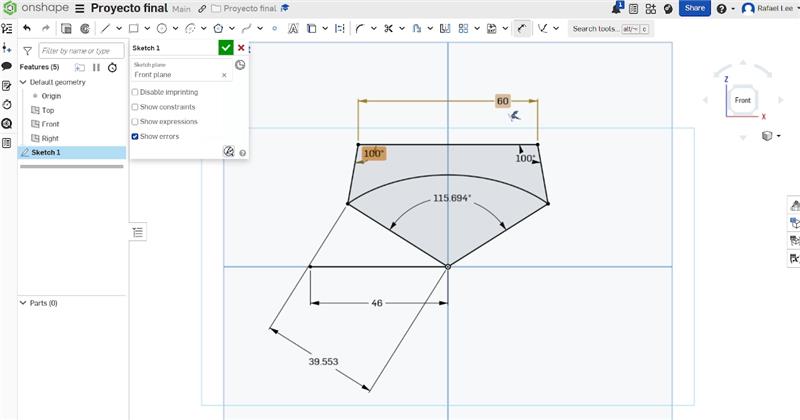Activate the Trim tool scissors icon
Image resolution: width=800 pixels, height=420 pixels.
pyautogui.click(x=388, y=29)
